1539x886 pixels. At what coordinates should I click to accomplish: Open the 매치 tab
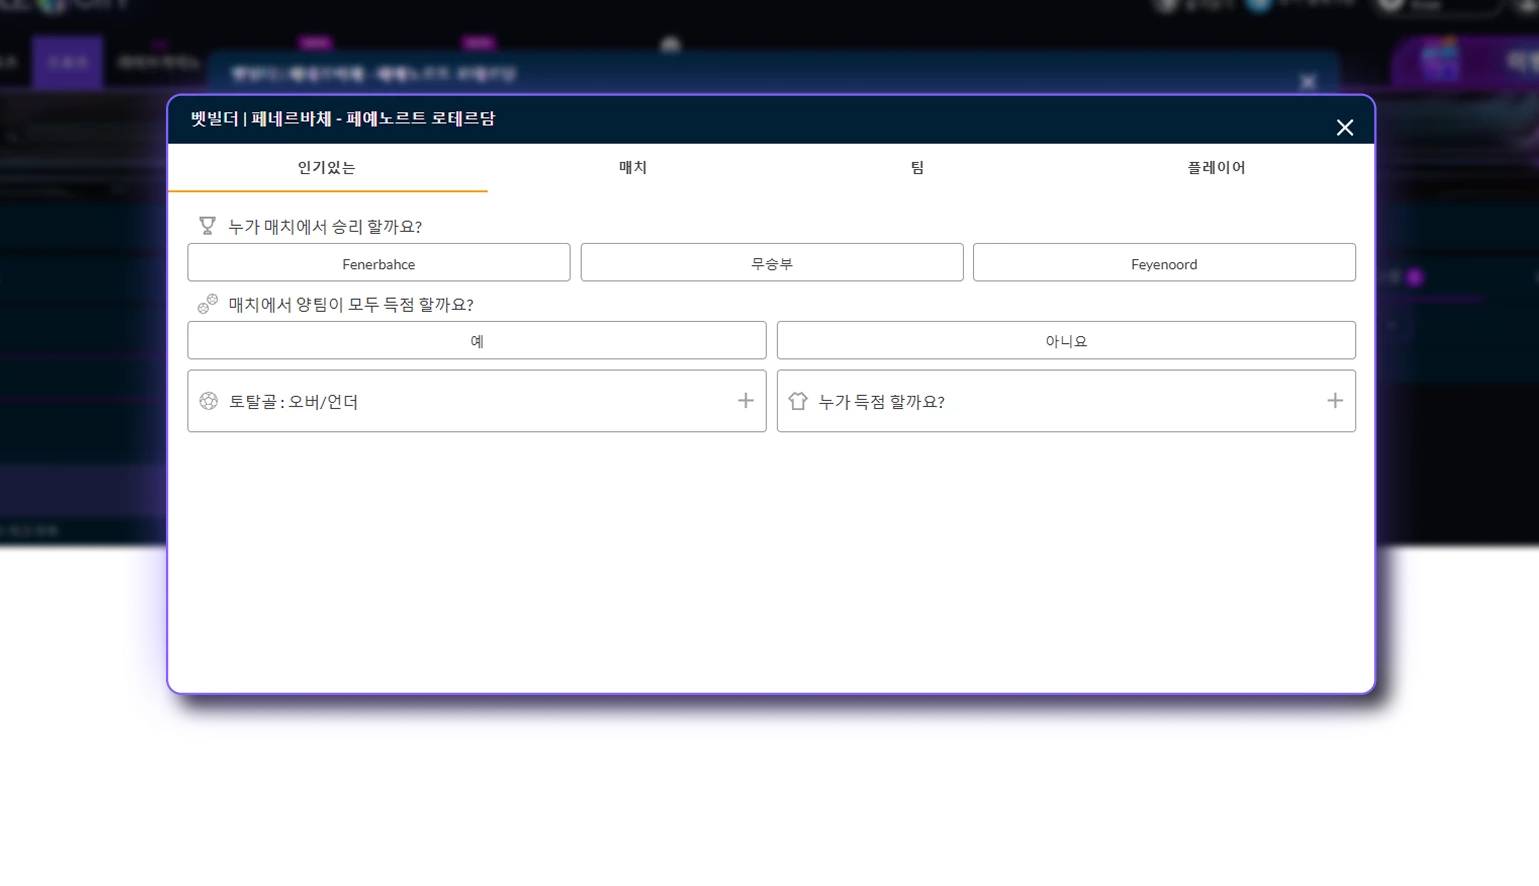tap(633, 167)
